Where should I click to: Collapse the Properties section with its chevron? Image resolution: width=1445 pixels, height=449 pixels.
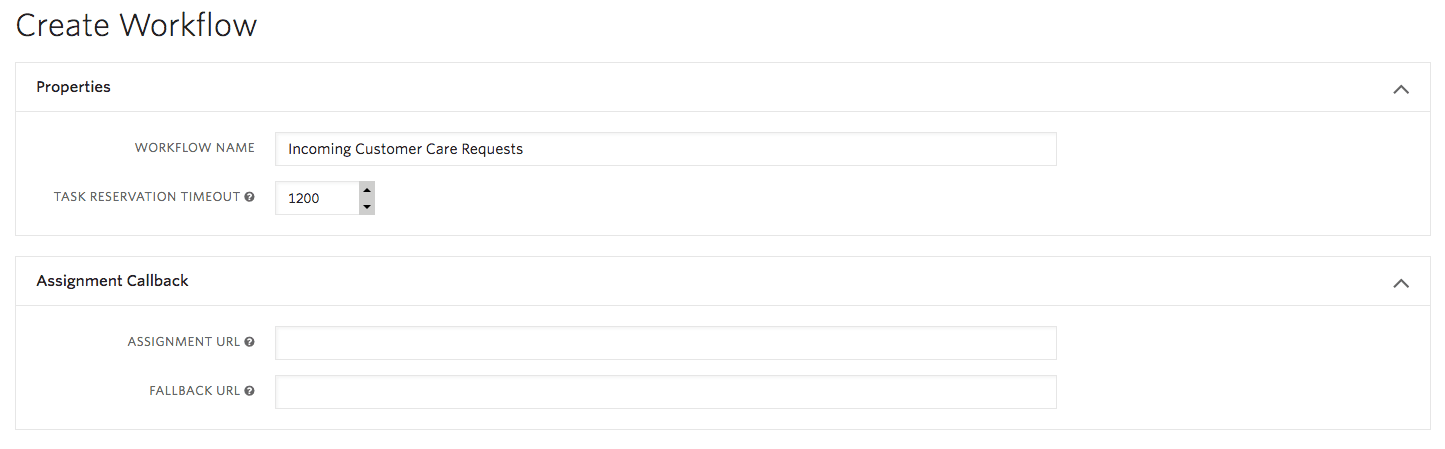(1401, 89)
